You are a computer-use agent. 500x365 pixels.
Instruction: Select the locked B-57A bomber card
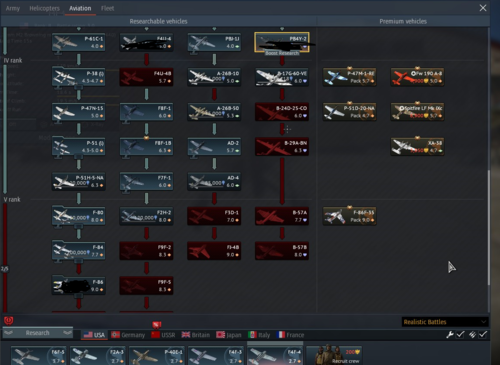pyautogui.click(x=282, y=216)
